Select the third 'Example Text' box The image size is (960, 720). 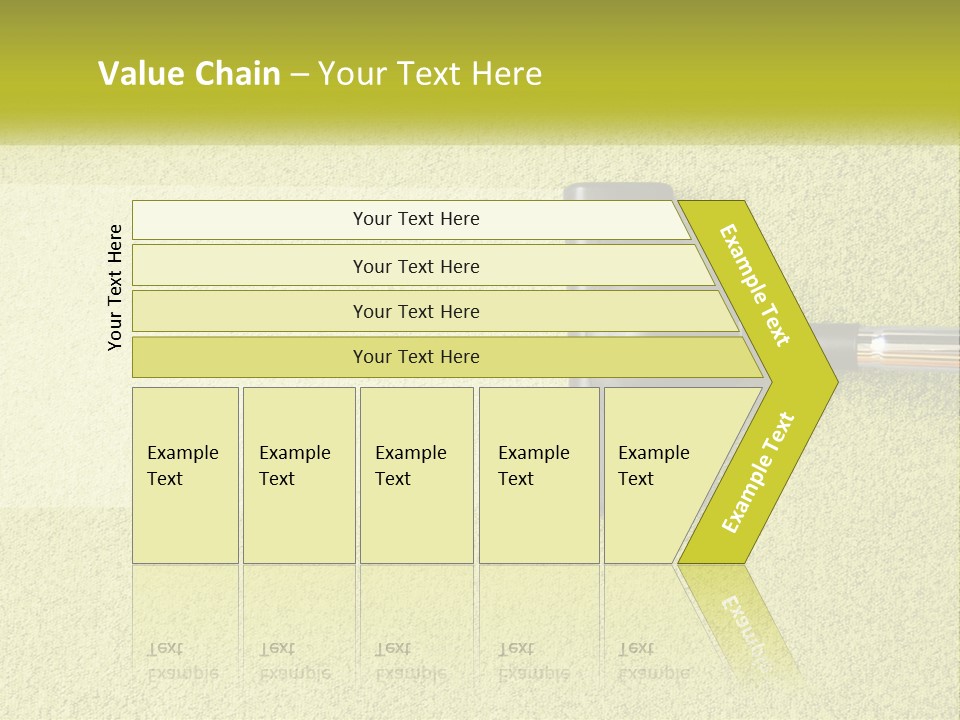(416, 475)
